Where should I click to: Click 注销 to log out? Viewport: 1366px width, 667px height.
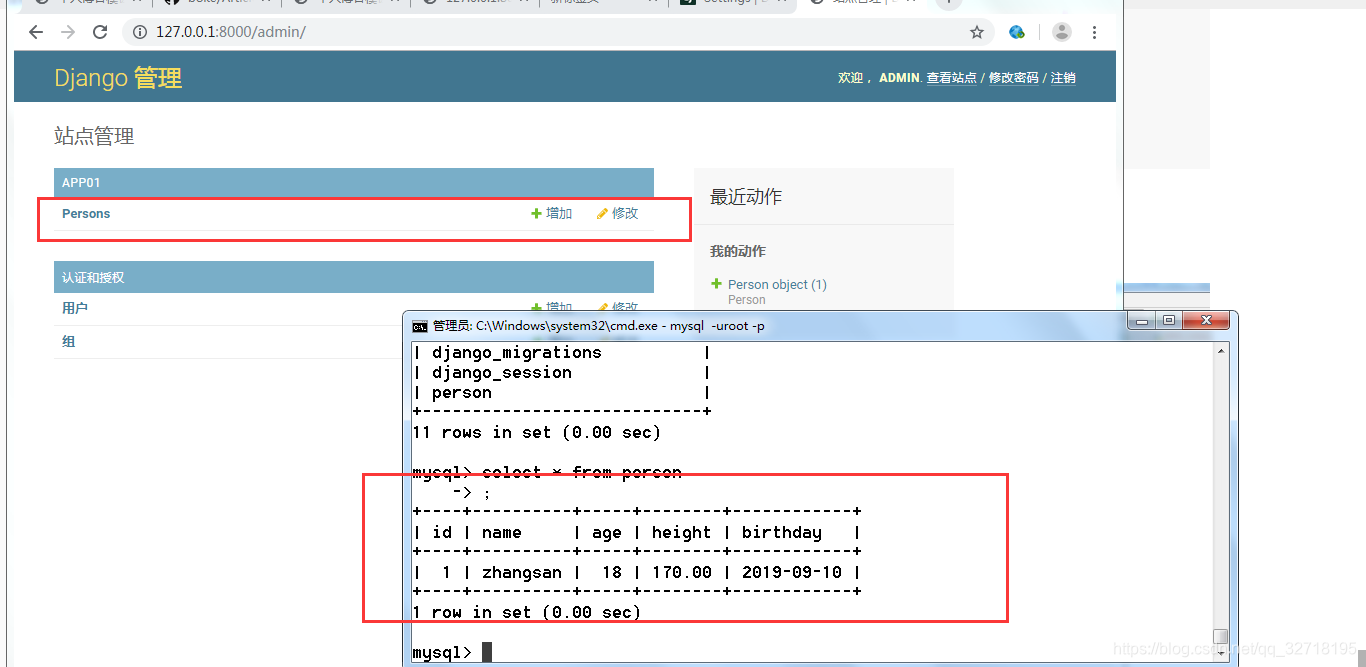coord(1063,78)
